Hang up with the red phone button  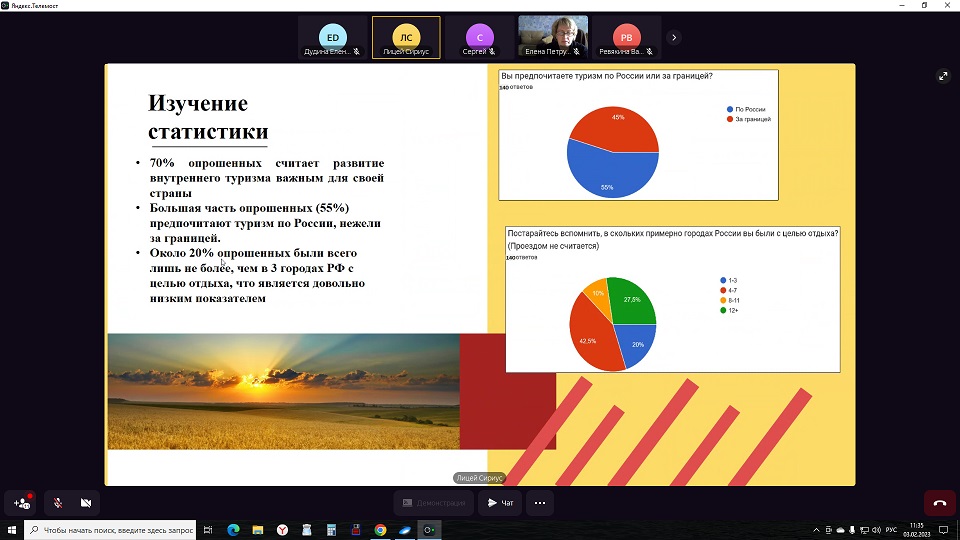939,503
